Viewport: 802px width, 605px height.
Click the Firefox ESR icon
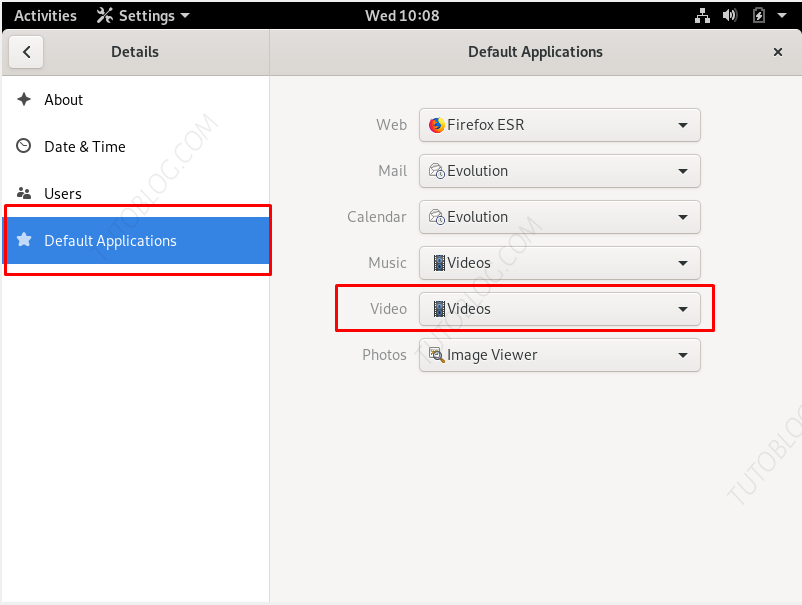click(437, 125)
